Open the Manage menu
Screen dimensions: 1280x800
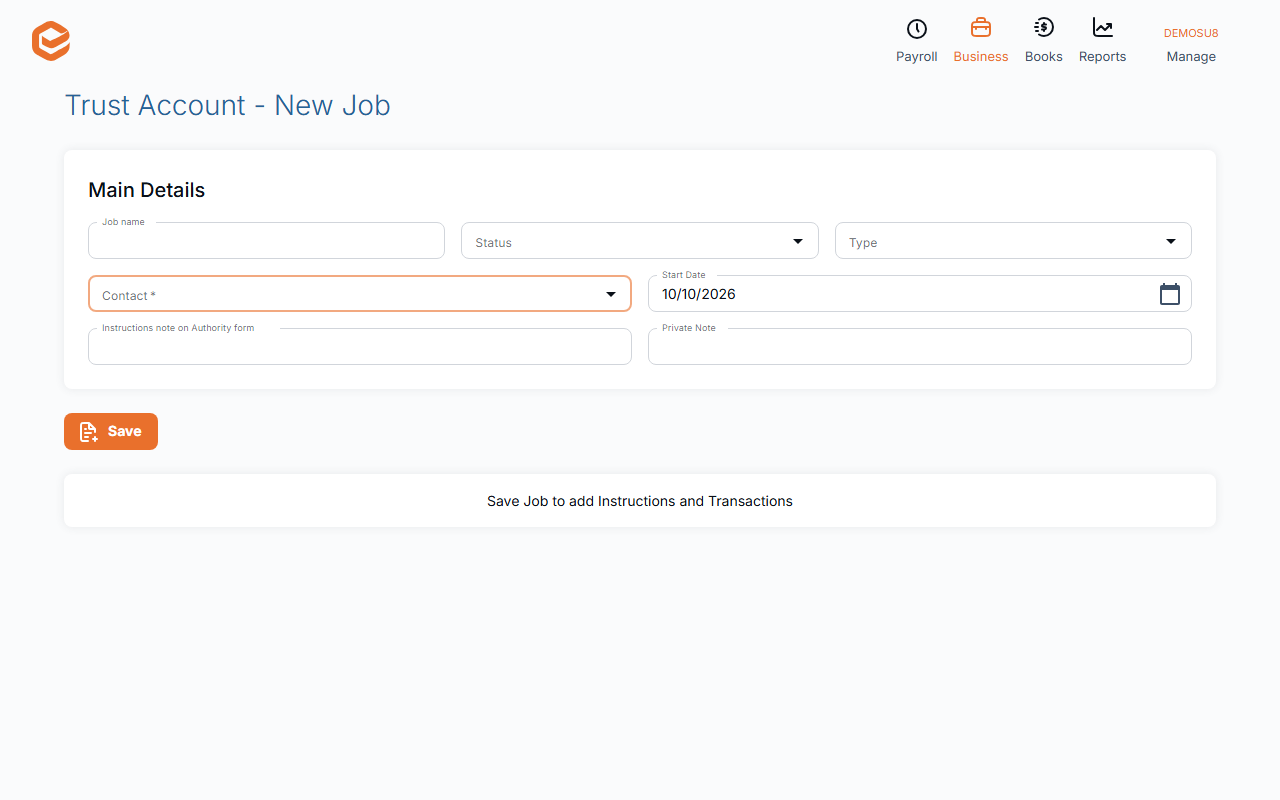coord(1191,57)
